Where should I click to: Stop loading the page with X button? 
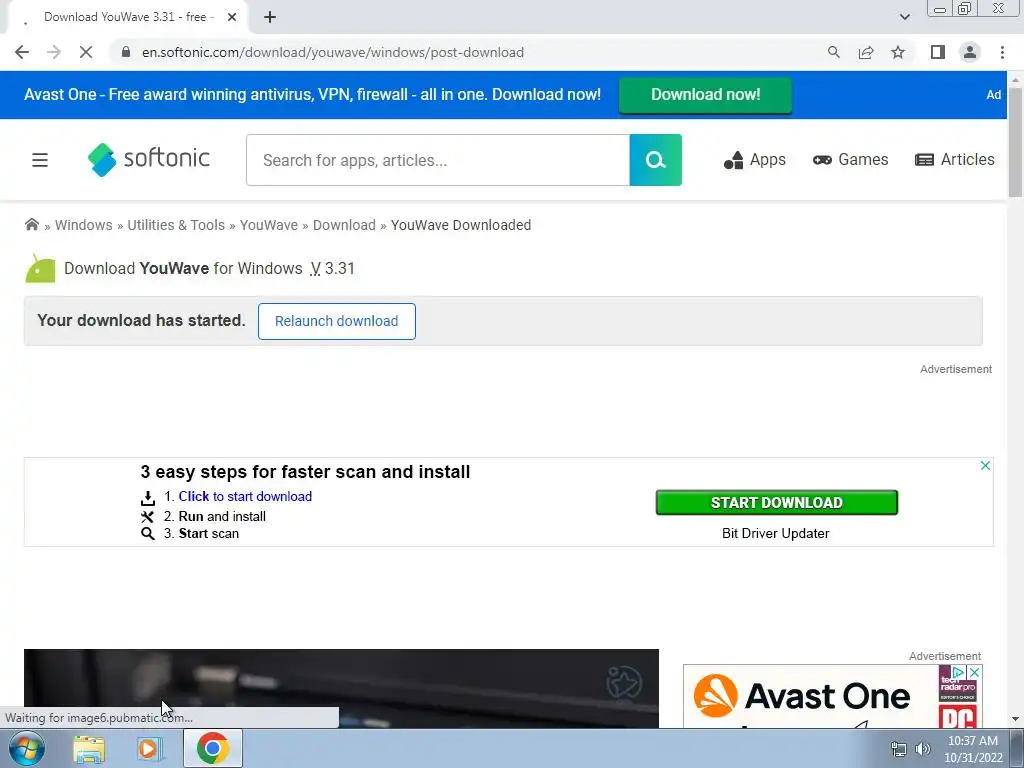pyautogui.click(x=86, y=52)
